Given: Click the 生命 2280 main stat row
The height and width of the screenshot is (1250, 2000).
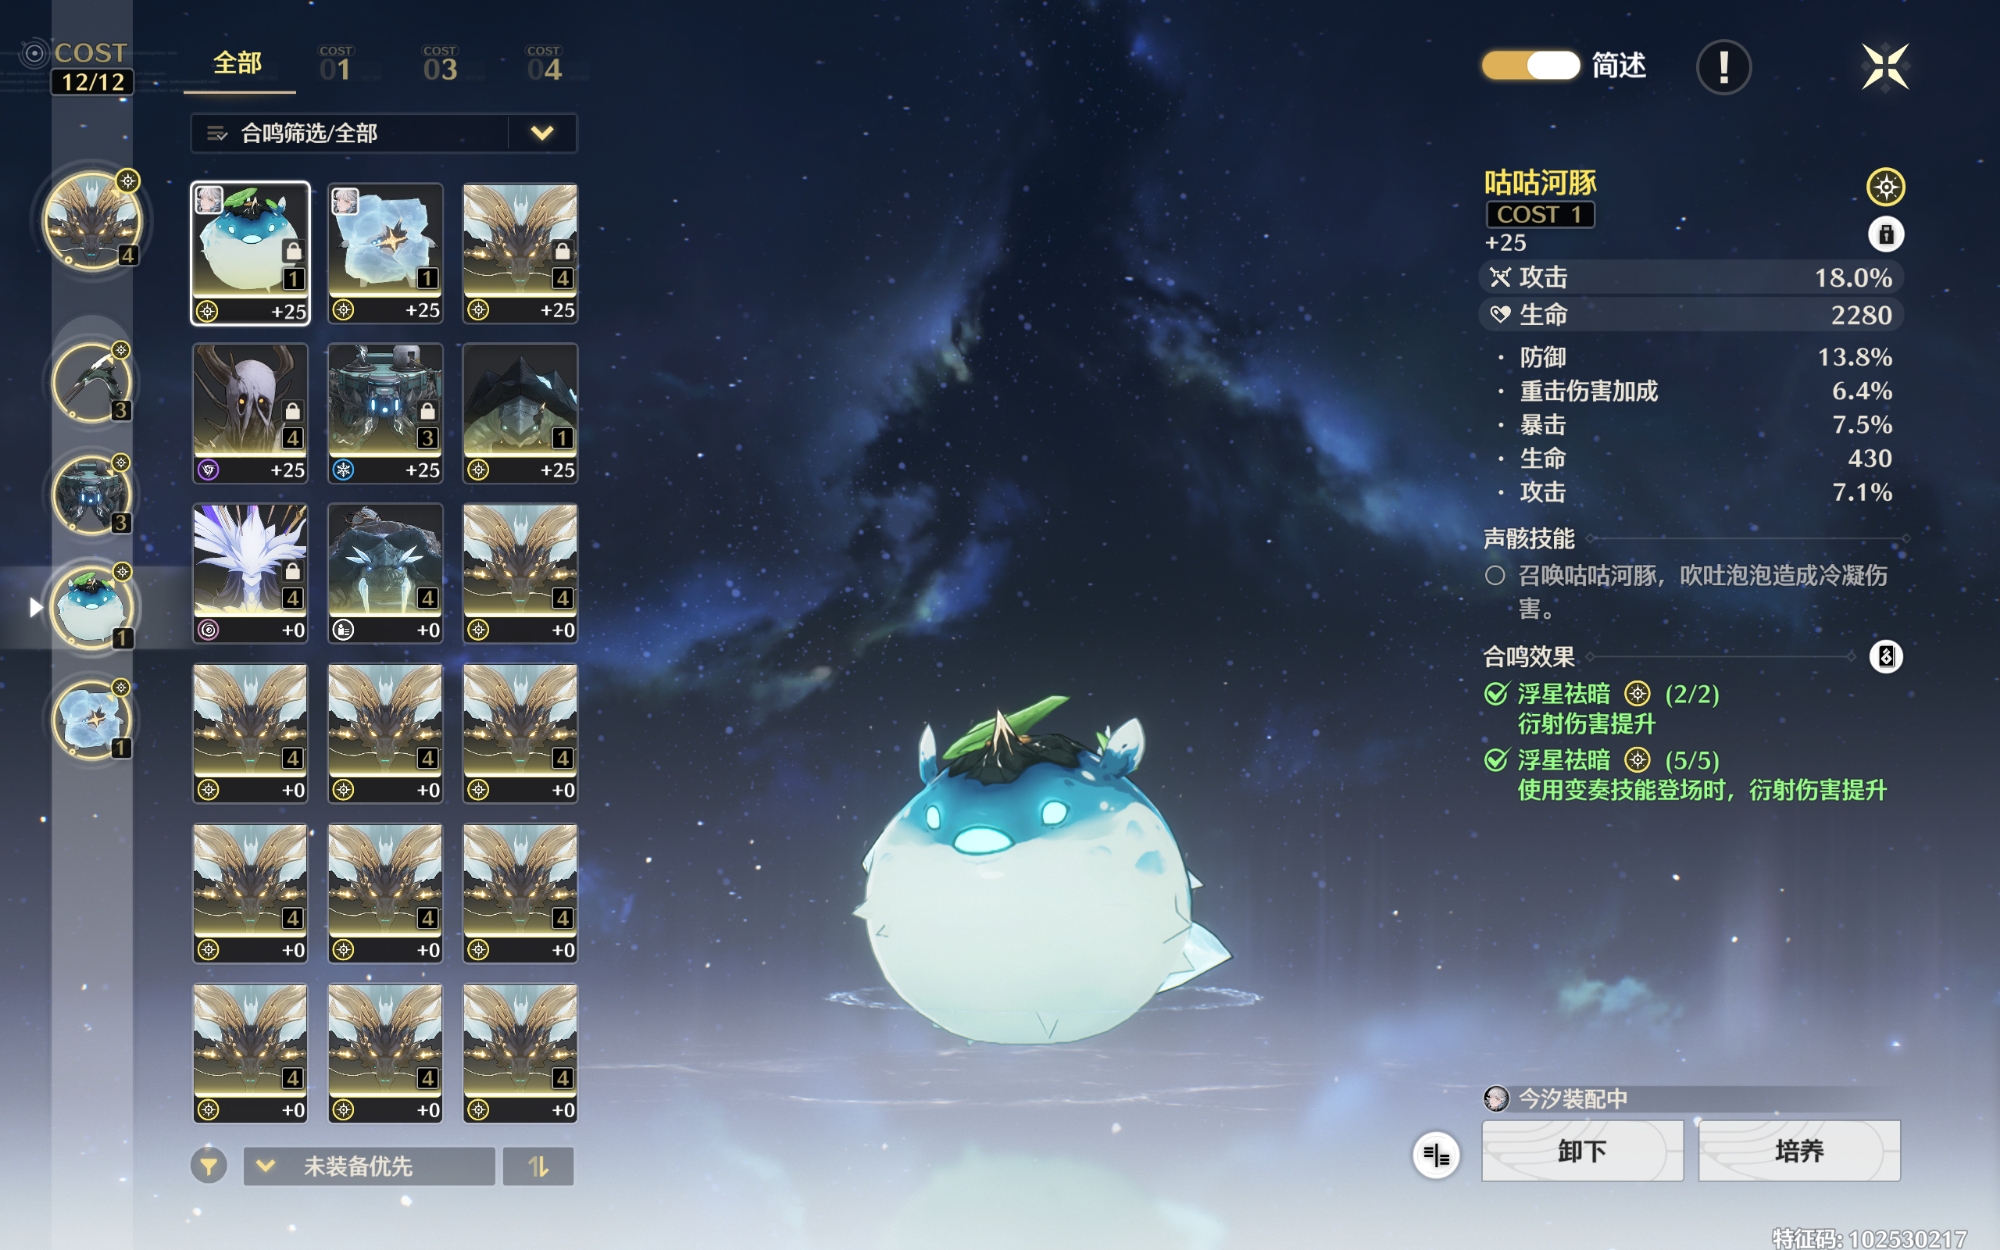Looking at the screenshot, I should (x=1690, y=315).
